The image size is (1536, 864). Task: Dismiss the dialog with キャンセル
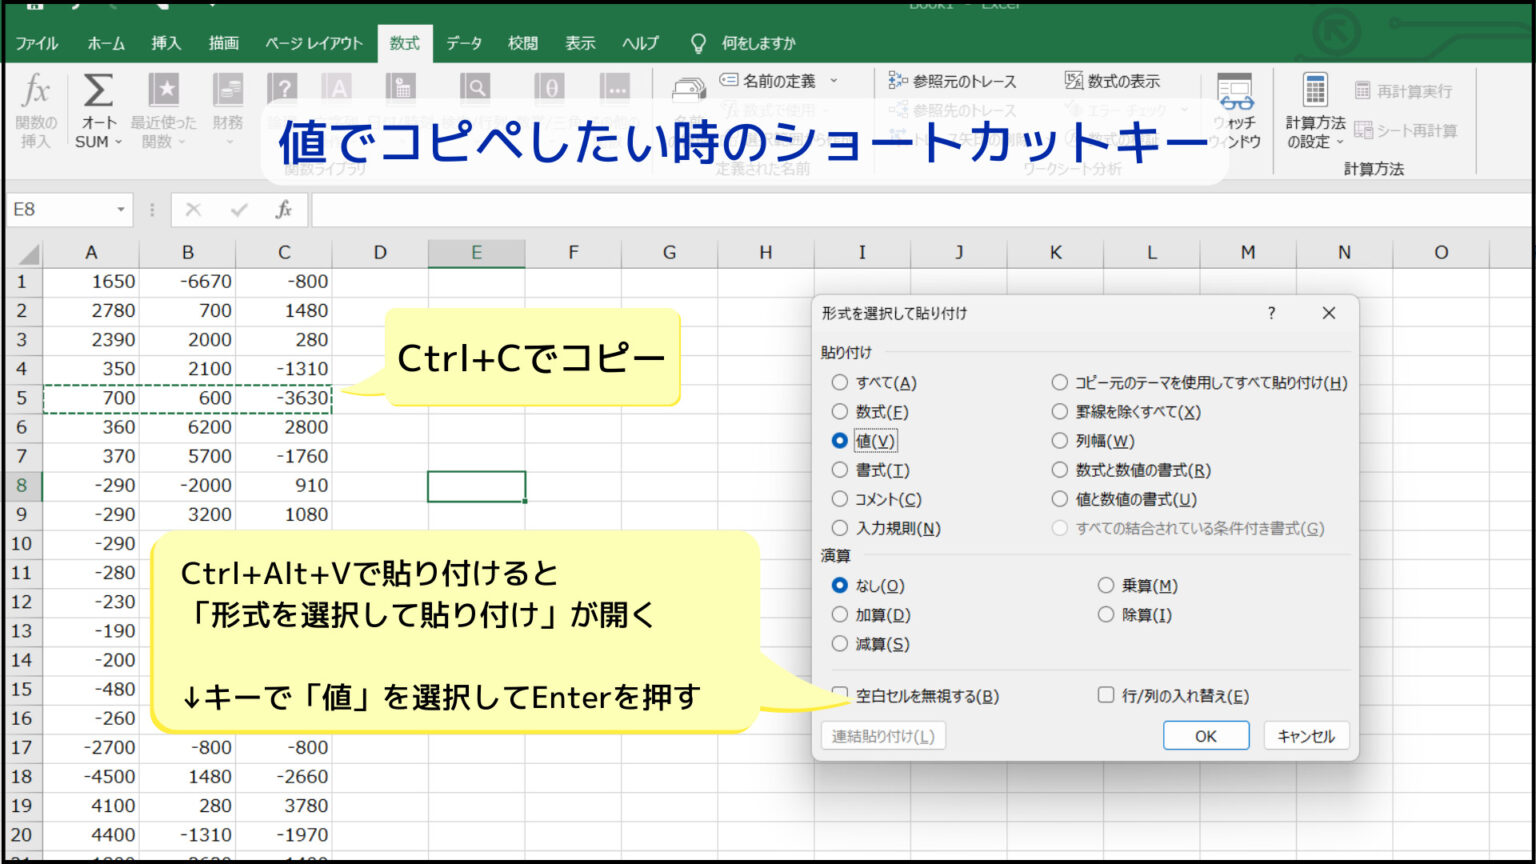(x=1306, y=735)
